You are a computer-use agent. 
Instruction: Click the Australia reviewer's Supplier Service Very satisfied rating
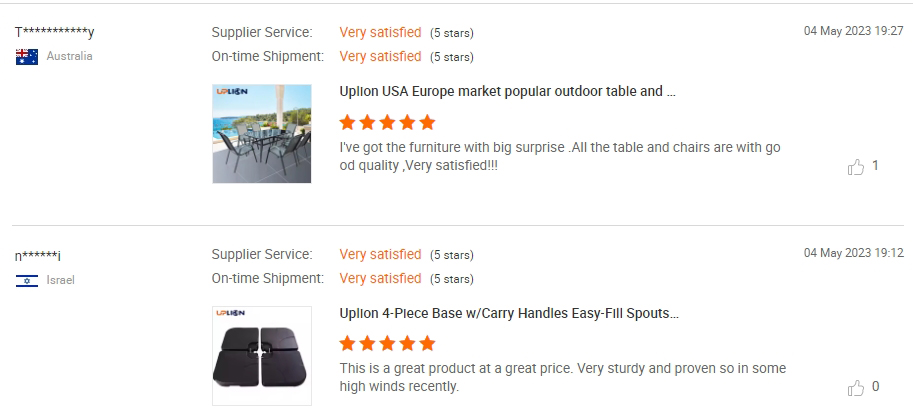coord(380,33)
